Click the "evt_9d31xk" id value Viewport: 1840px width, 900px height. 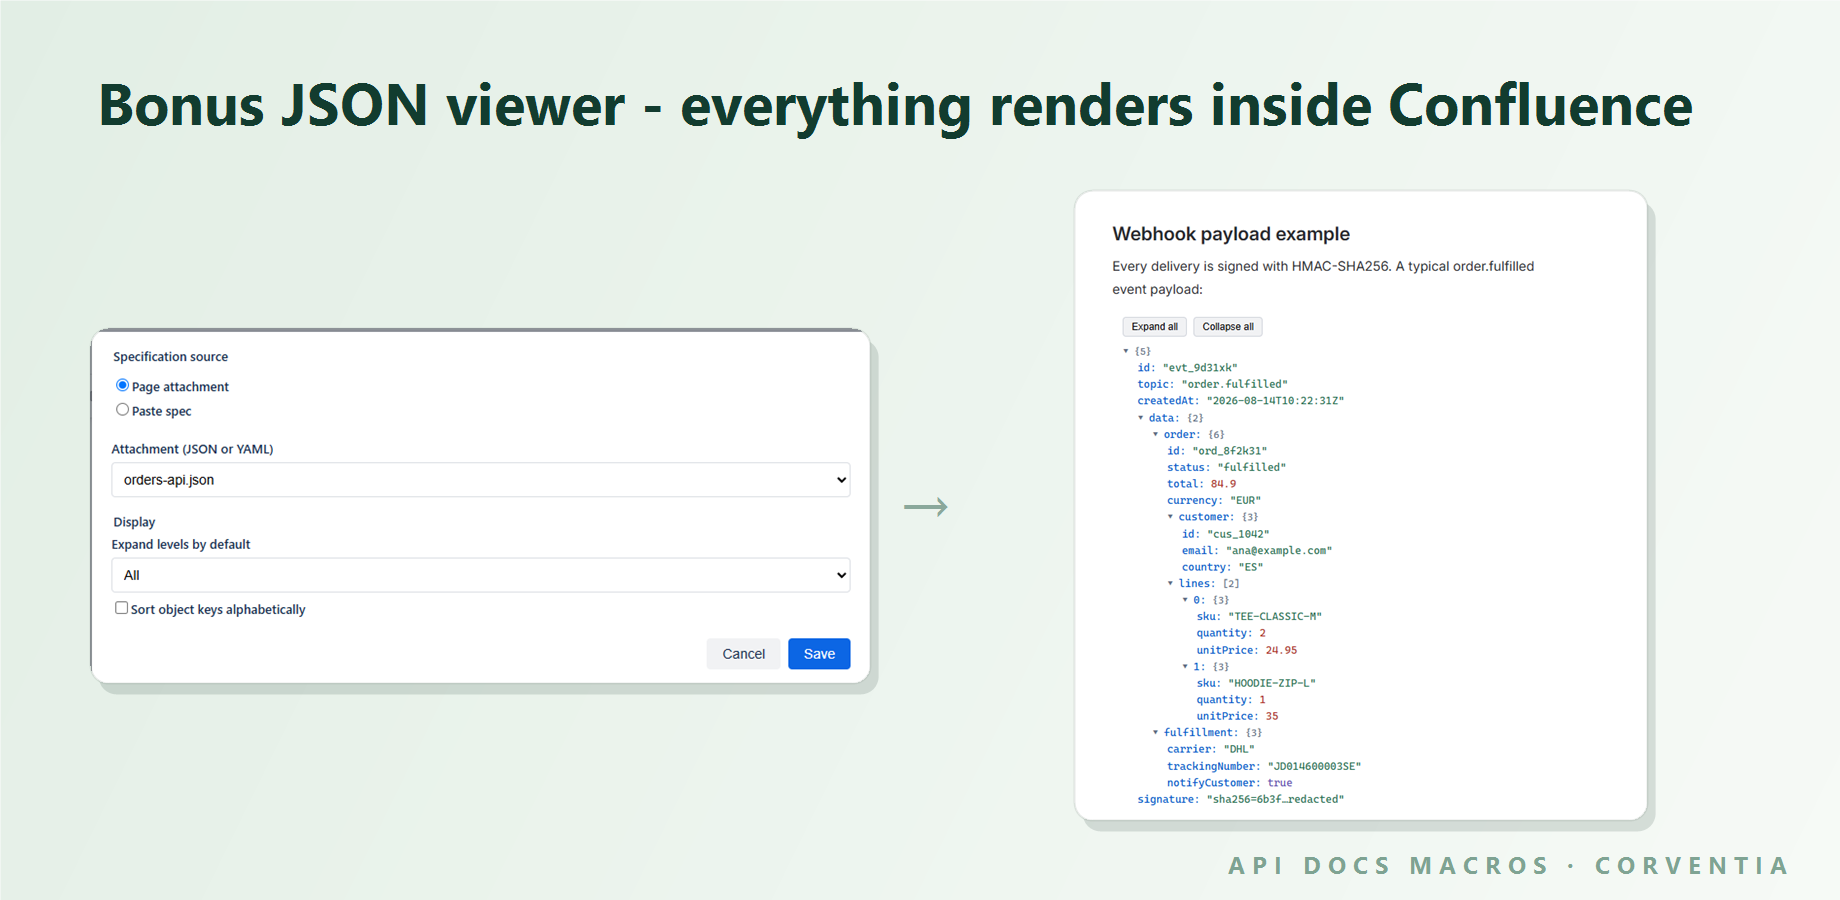[1200, 368]
